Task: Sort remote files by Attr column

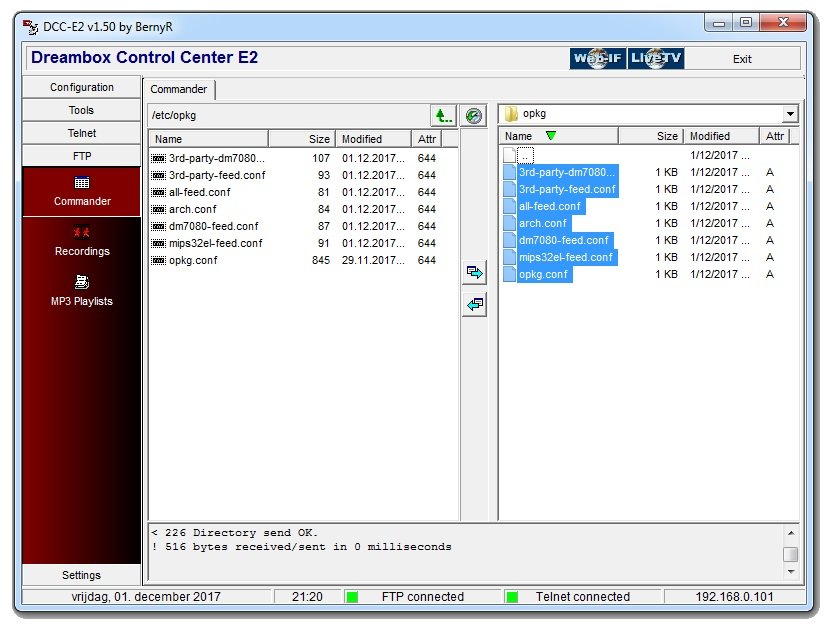Action: pyautogui.click(x=427, y=139)
